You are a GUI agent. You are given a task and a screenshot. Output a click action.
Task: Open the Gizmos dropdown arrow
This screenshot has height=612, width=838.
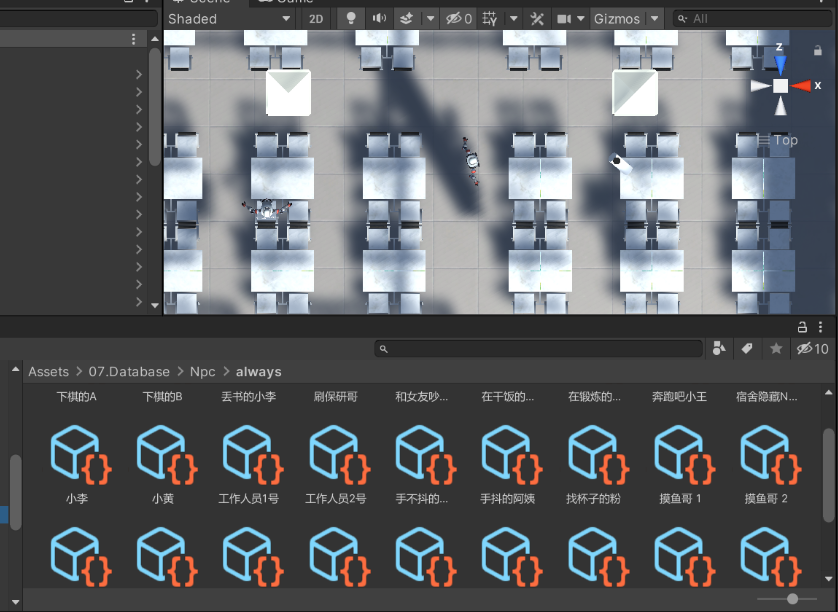coord(655,19)
